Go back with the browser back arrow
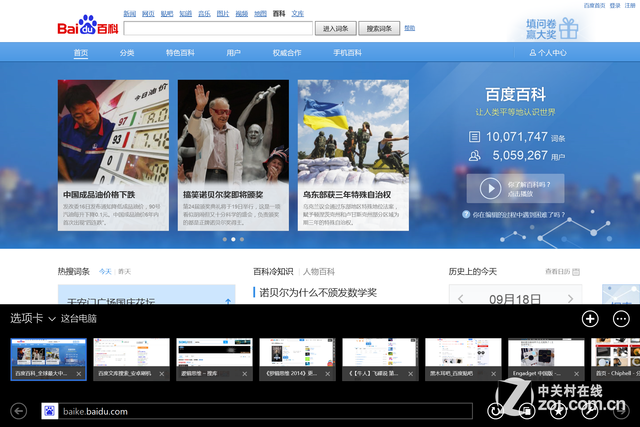Viewport: 640px width, 427px height. [x=19, y=411]
